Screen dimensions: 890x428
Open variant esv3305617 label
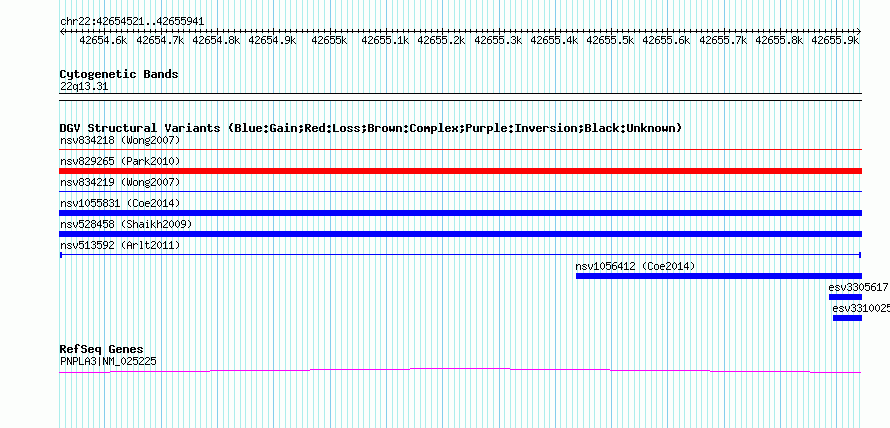(x=858, y=287)
